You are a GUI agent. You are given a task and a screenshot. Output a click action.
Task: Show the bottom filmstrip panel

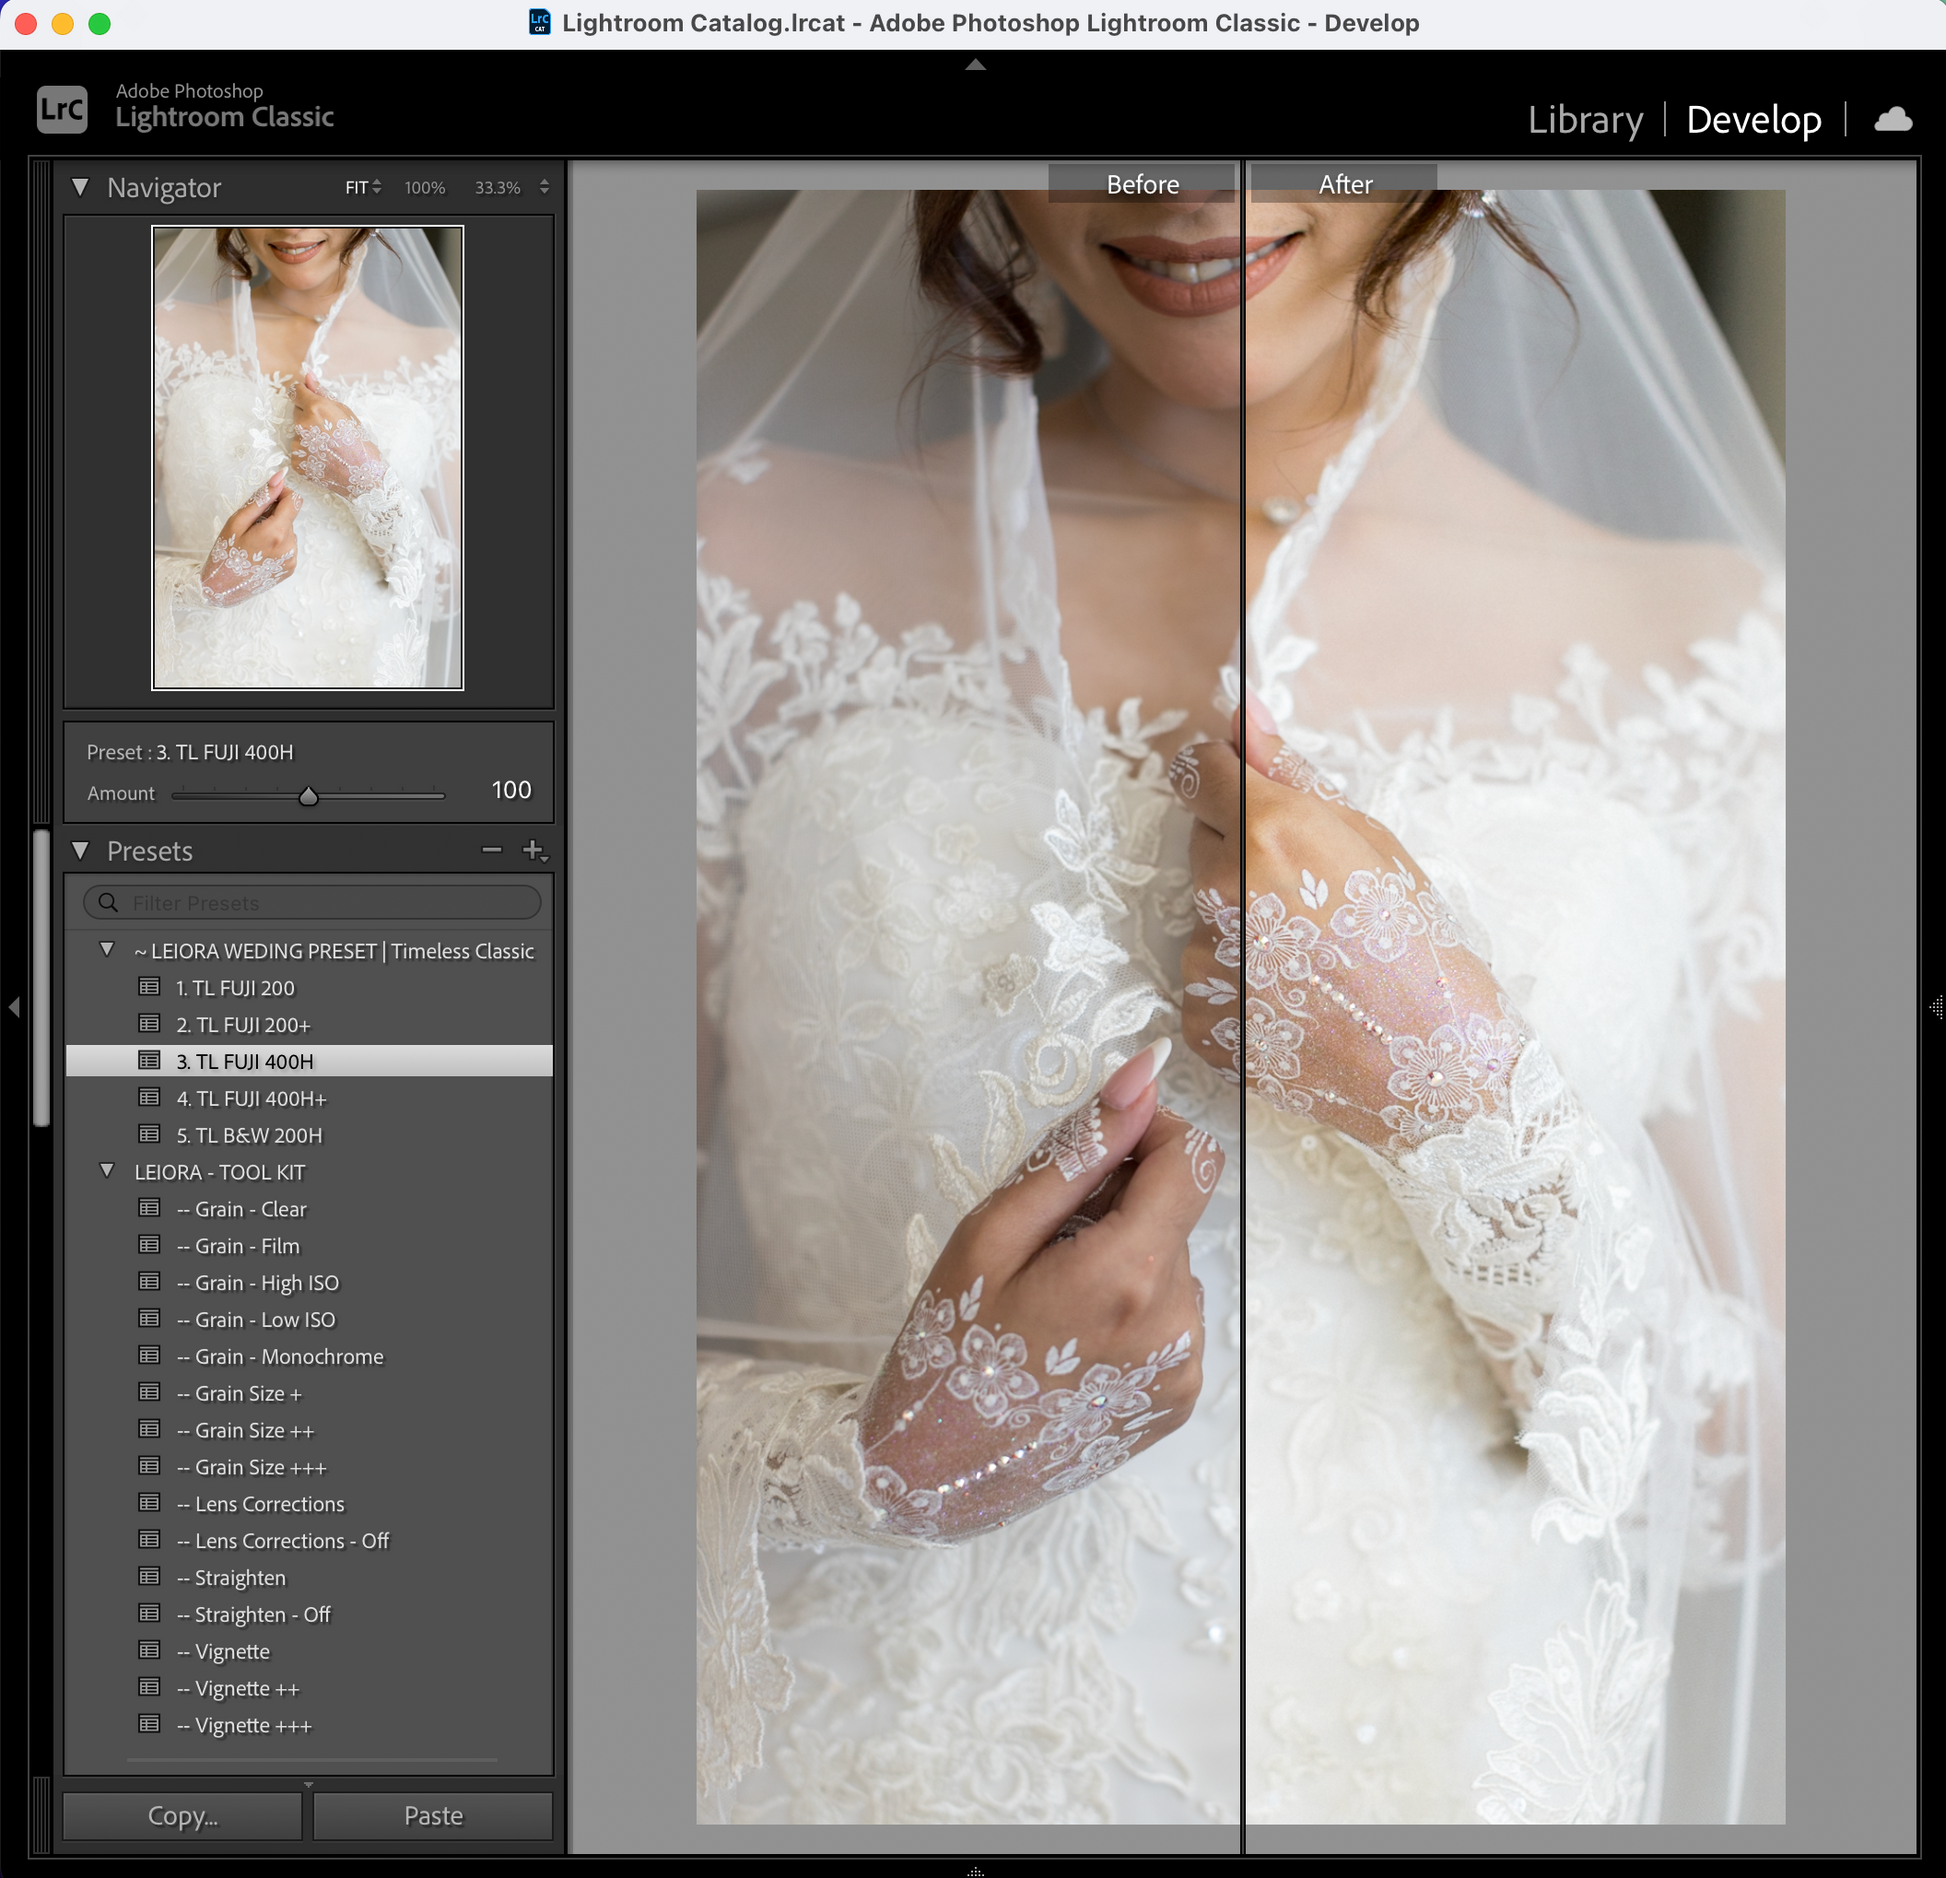(975, 1870)
